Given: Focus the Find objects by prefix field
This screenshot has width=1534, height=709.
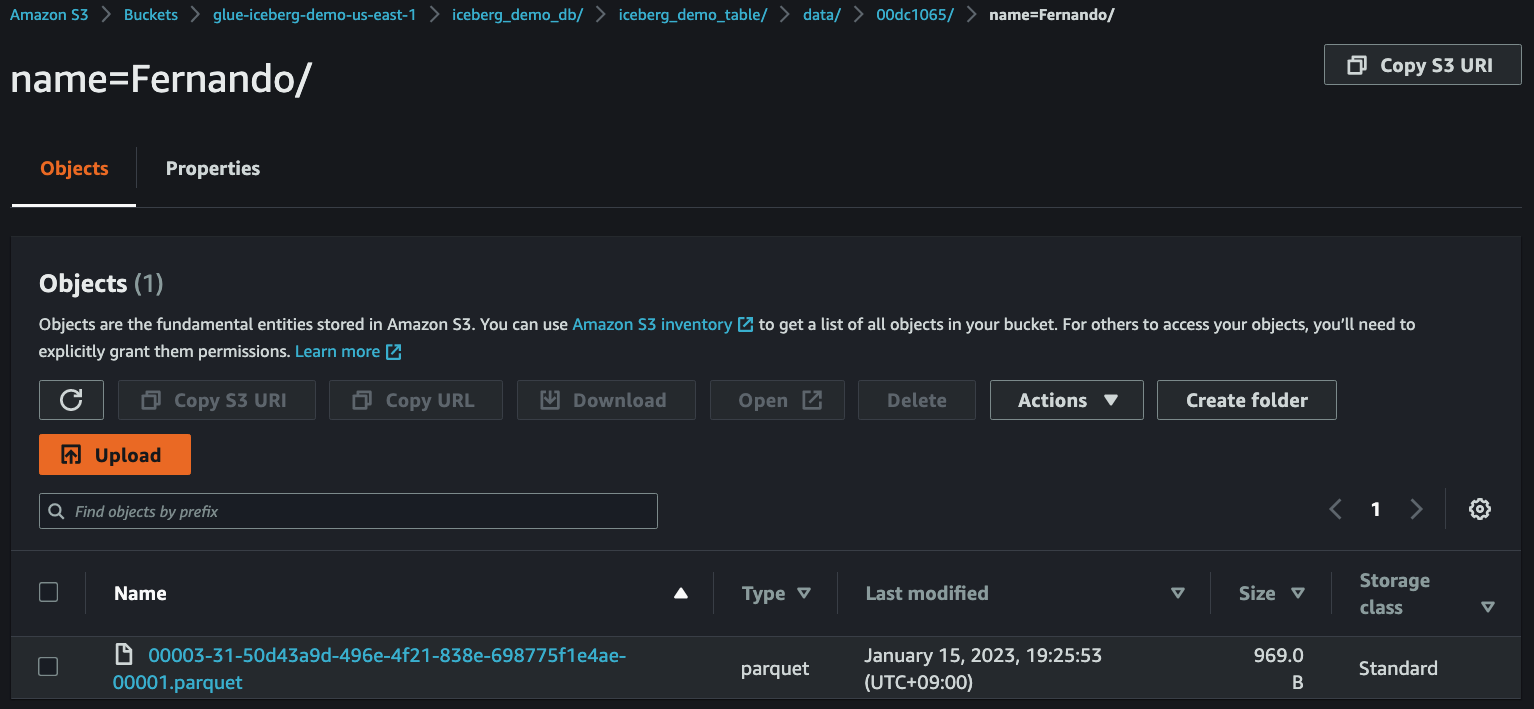Looking at the screenshot, I should (x=348, y=511).
